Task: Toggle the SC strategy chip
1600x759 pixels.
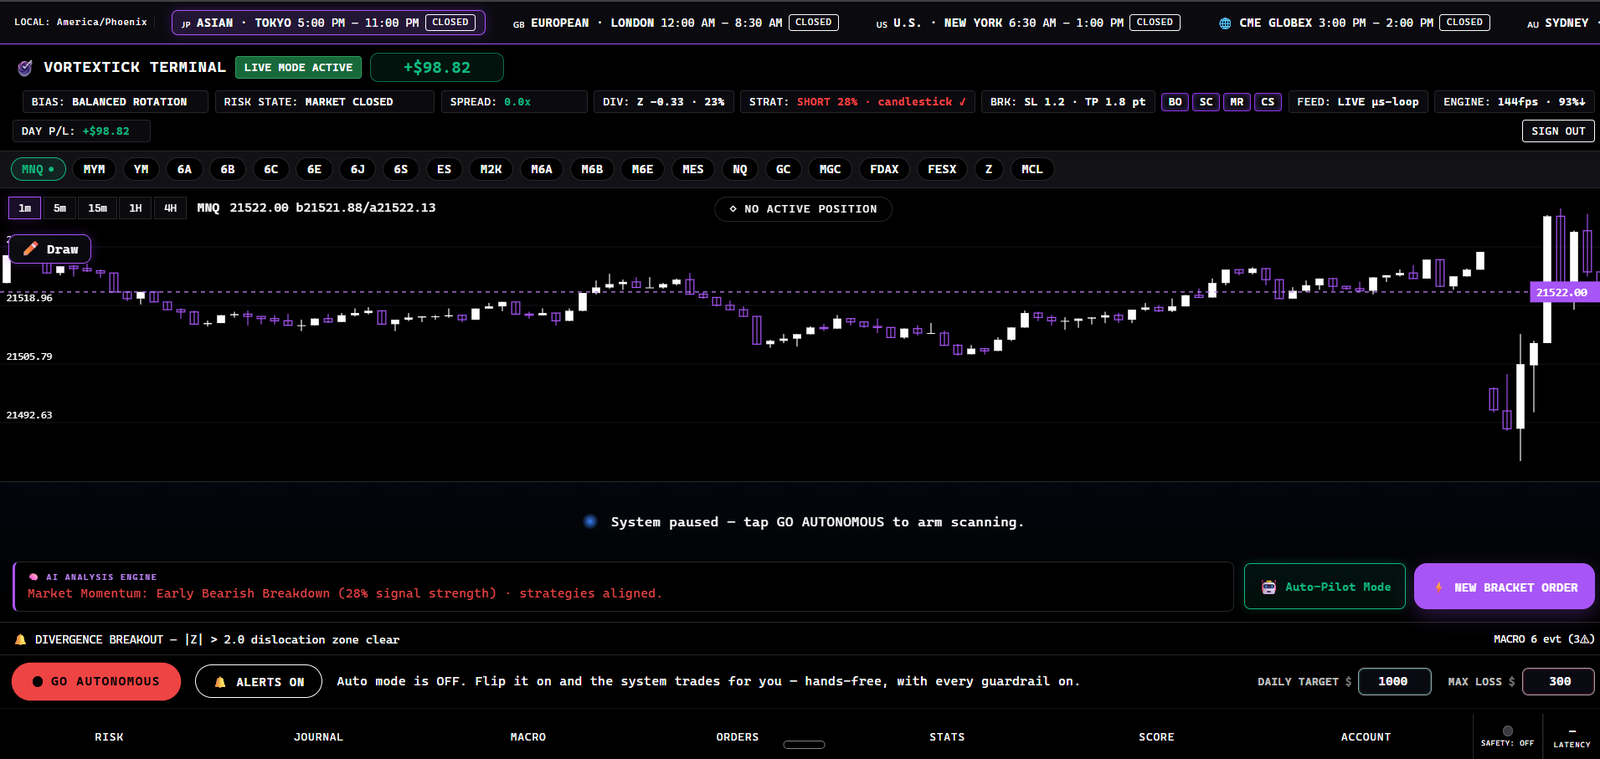Action: (x=1206, y=102)
